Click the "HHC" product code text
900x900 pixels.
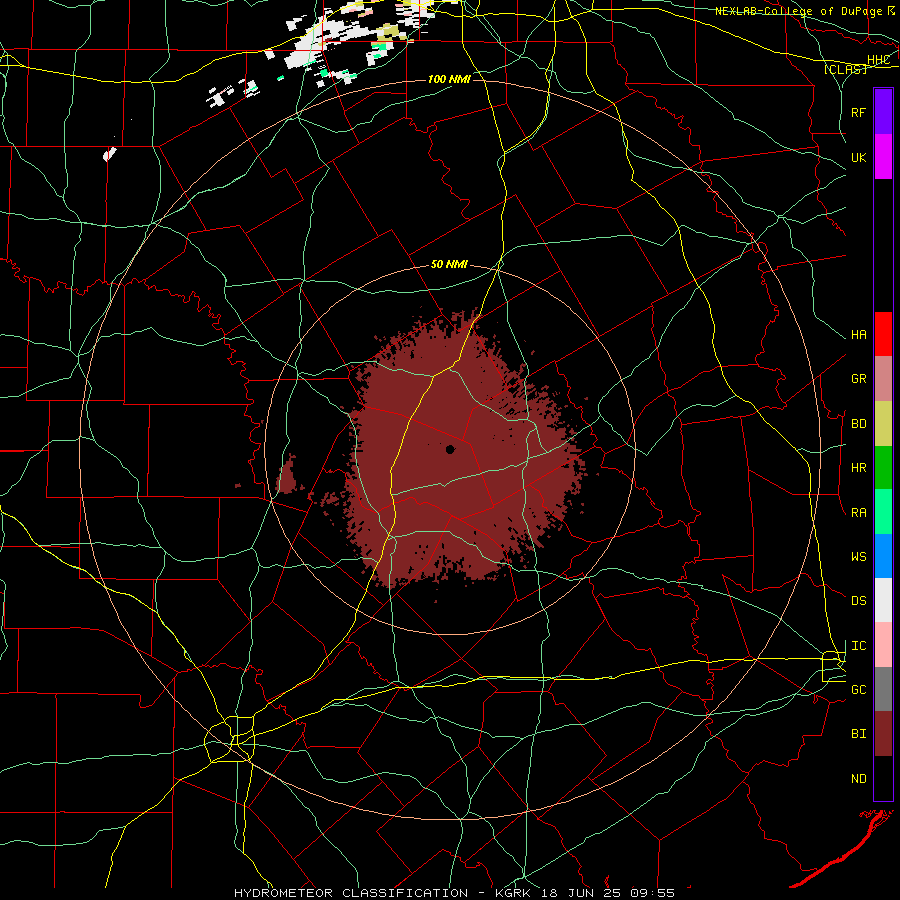click(878, 60)
